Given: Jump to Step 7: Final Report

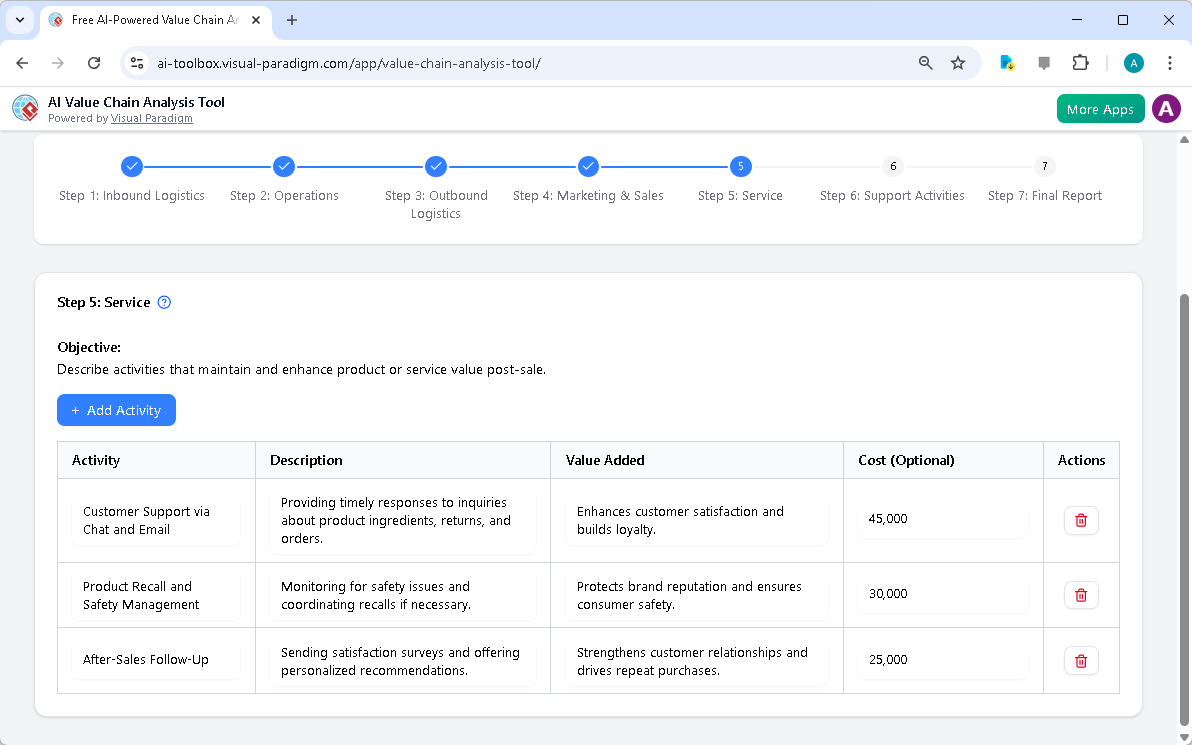Looking at the screenshot, I should pyautogui.click(x=1044, y=166).
